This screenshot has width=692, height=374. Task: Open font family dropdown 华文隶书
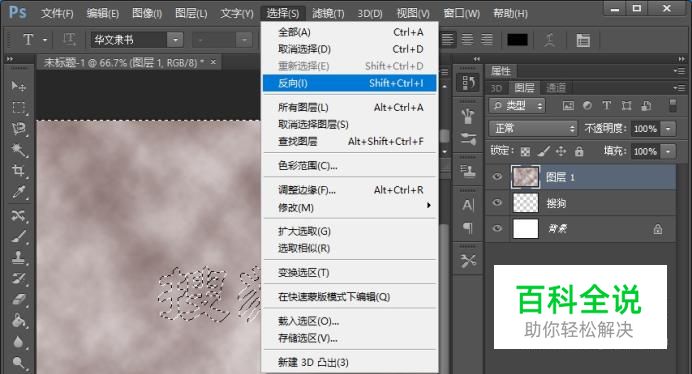click(x=175, y=40)
